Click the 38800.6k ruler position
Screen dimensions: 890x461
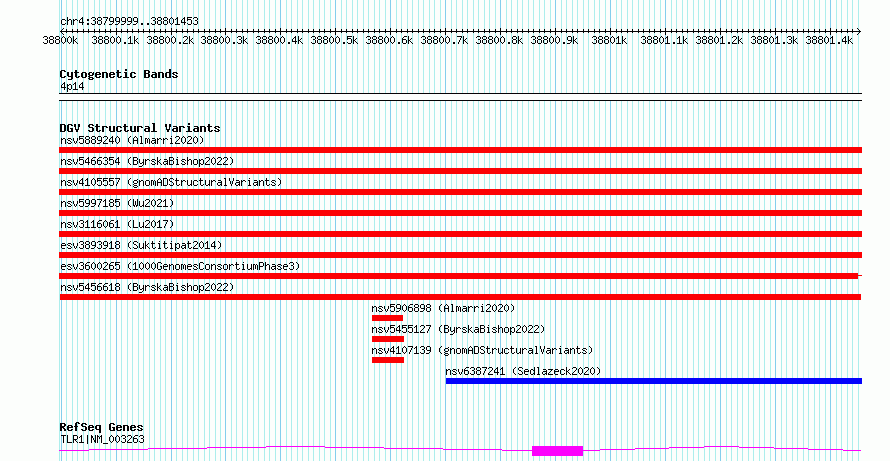click(x=389, y=40)
